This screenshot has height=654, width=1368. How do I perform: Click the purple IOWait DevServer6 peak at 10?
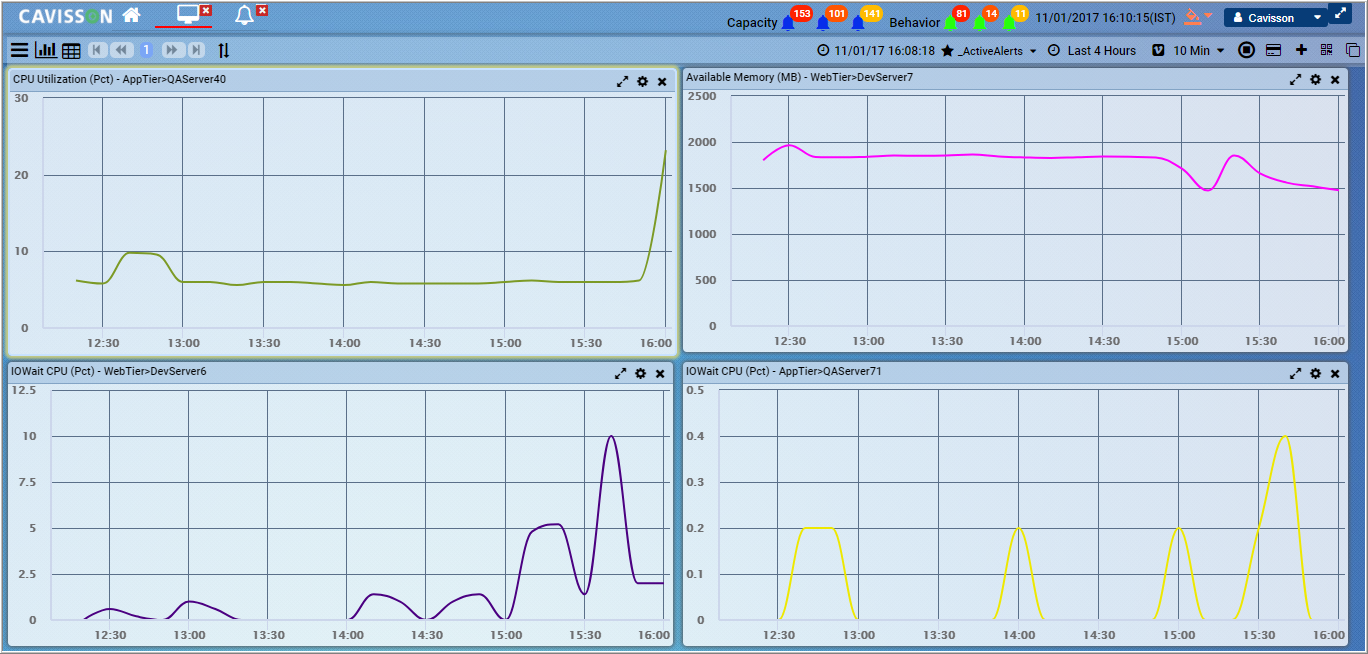point(611,438)
